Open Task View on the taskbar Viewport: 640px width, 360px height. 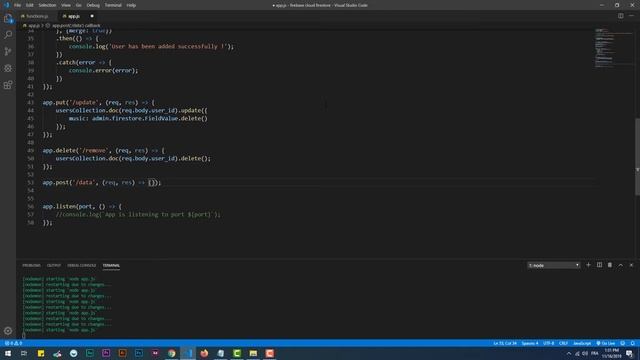tap(24, 353)
